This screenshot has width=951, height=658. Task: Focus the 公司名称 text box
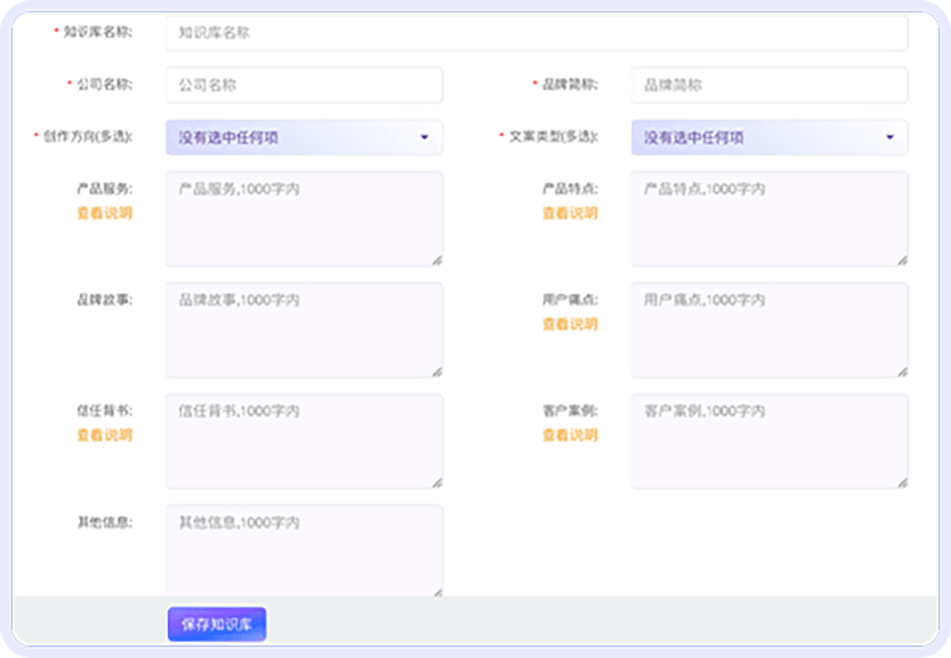click(x=304, y=85)
